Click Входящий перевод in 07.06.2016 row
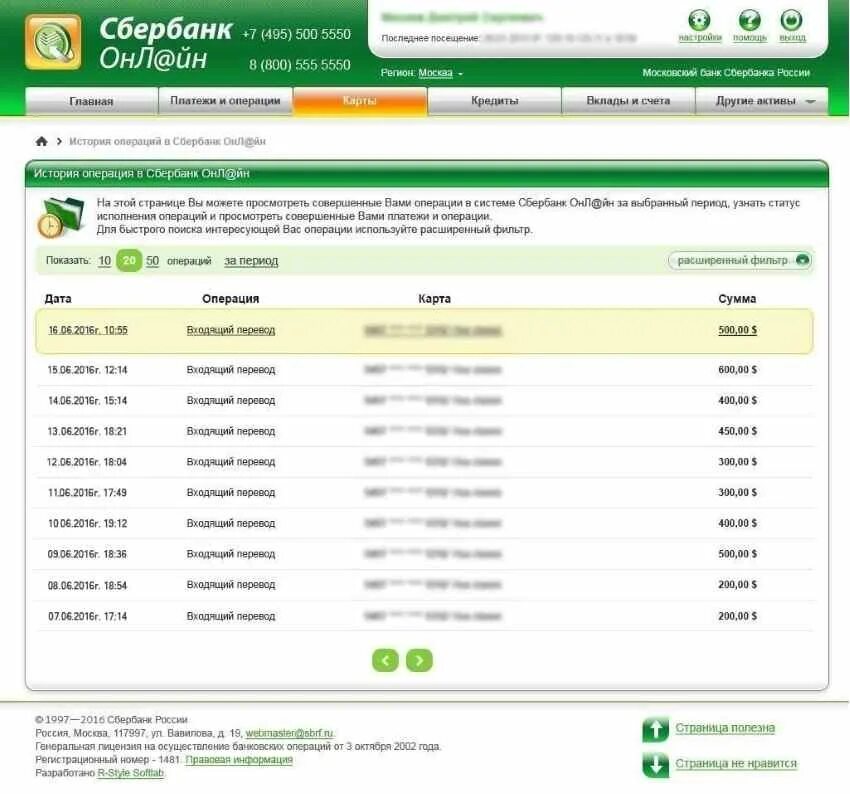The width and height of the screenshot is (850, 794). click(x=230, y=616)
